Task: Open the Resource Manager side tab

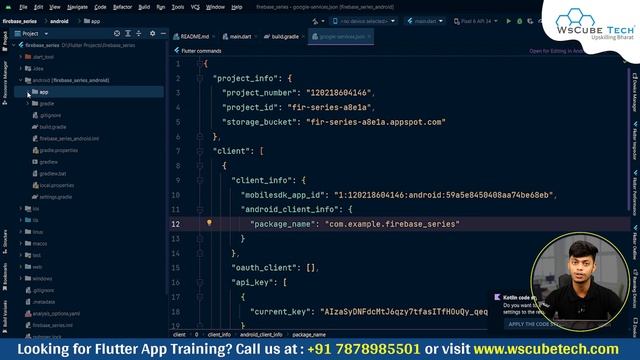Action: click(5, 83)
